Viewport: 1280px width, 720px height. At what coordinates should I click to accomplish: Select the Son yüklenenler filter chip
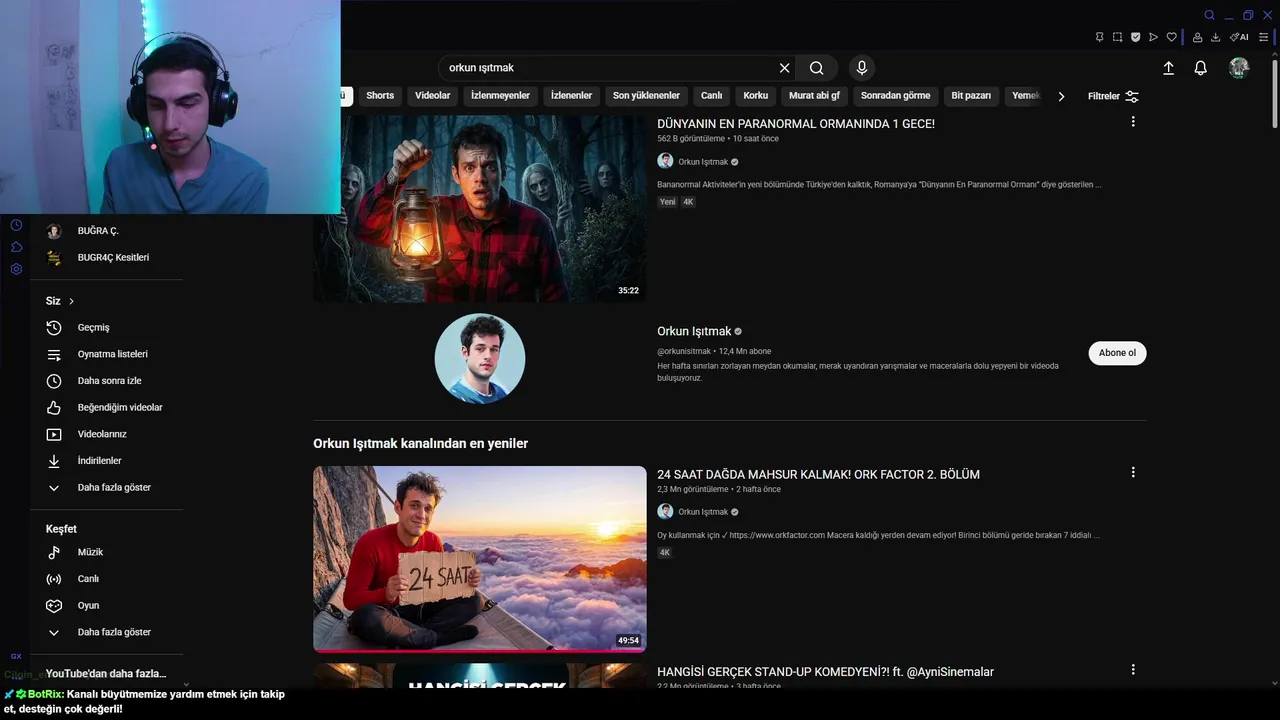(646, 96)
